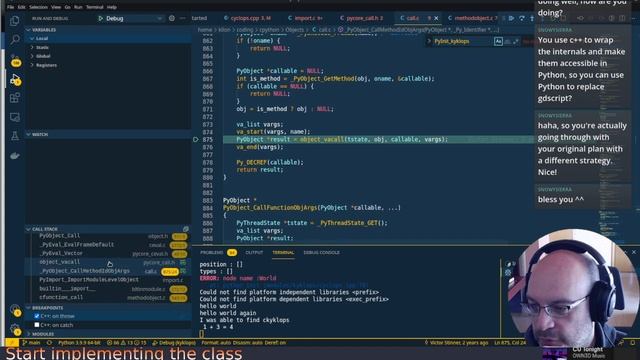
Task: Open the Accounts icon in activity bar
Action: coord(15,310)
